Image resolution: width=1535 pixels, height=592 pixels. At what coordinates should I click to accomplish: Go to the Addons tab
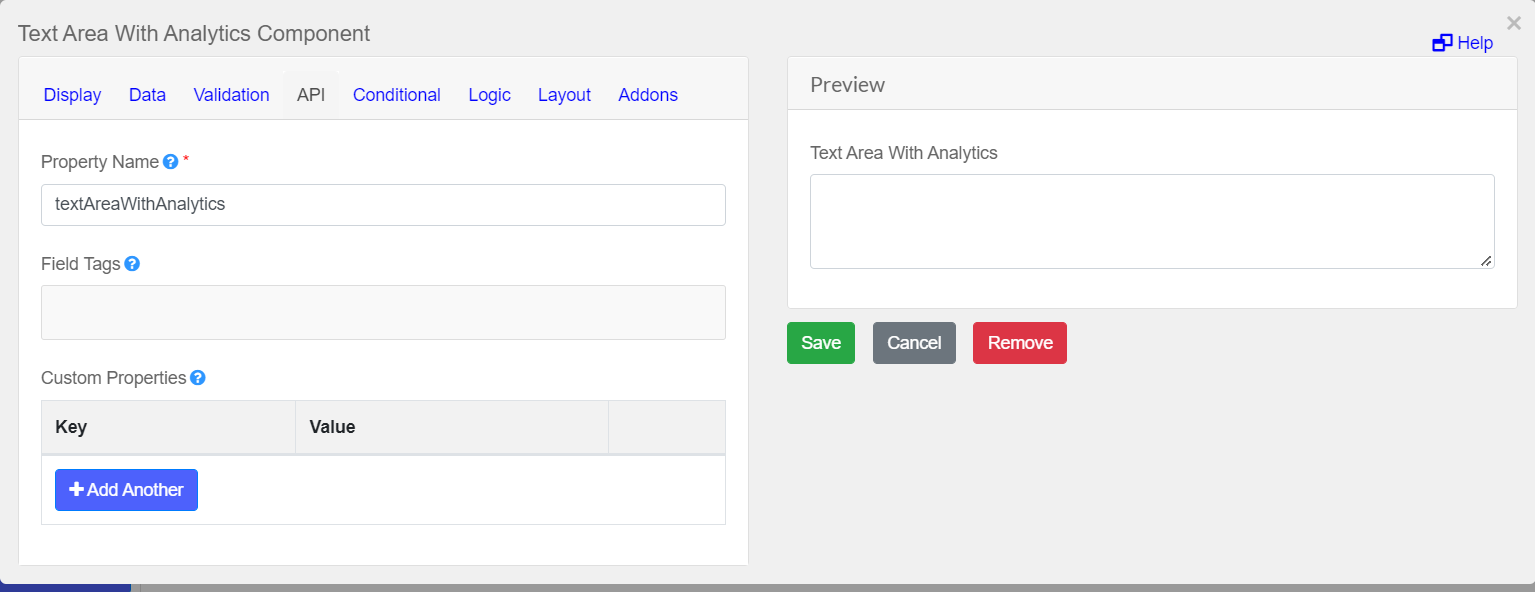[x=648, y=95]
